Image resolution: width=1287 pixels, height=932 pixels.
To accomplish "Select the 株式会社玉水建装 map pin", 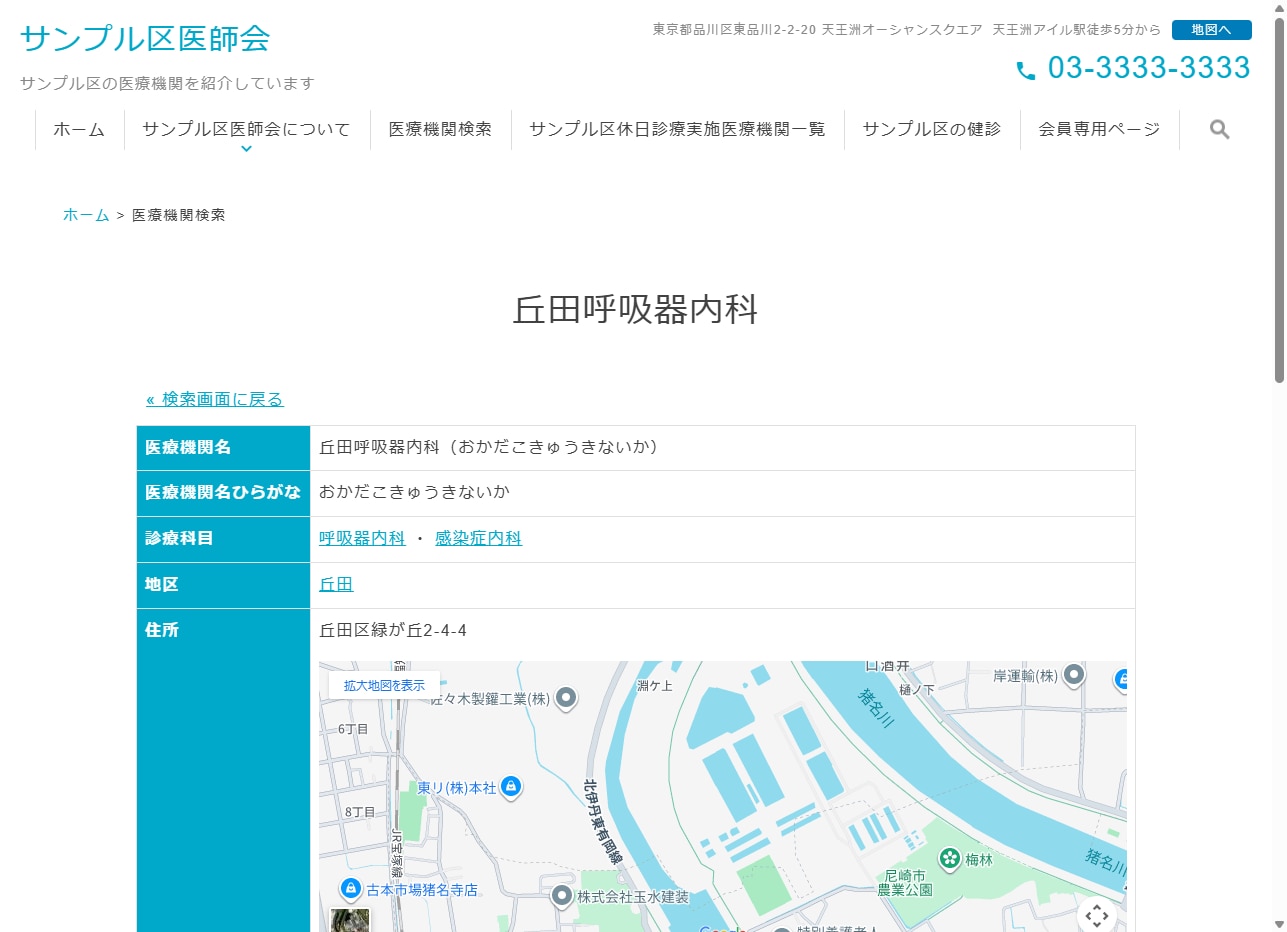I will coord(562,896).
